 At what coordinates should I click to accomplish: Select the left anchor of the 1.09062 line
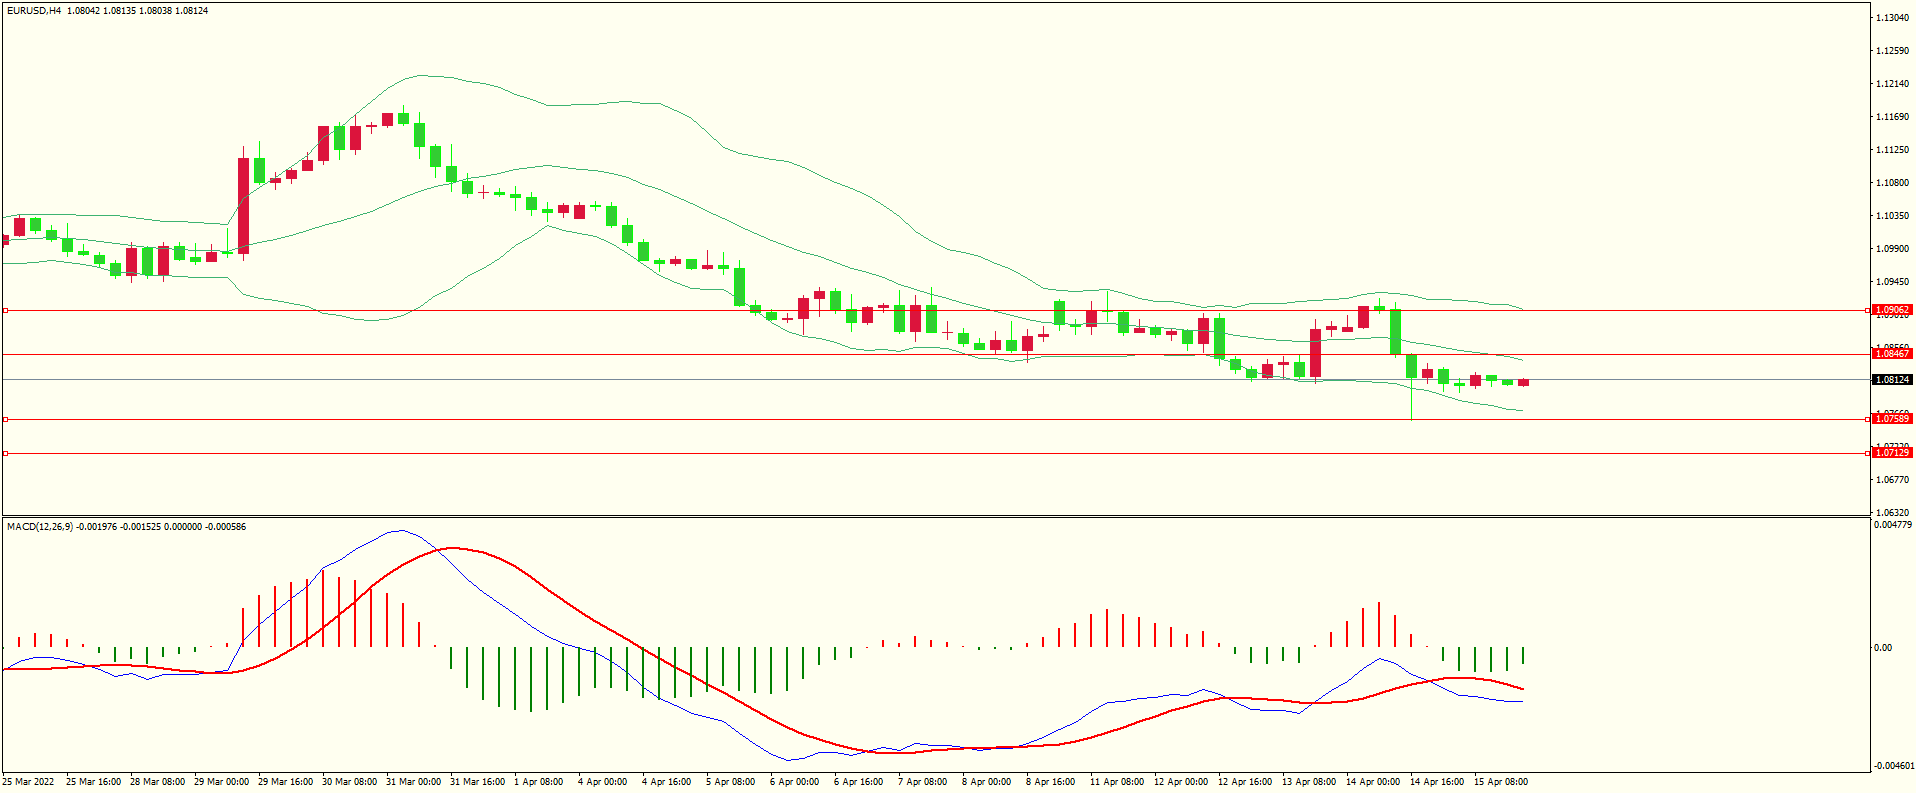pyautogui.click(x=5, y=311)
